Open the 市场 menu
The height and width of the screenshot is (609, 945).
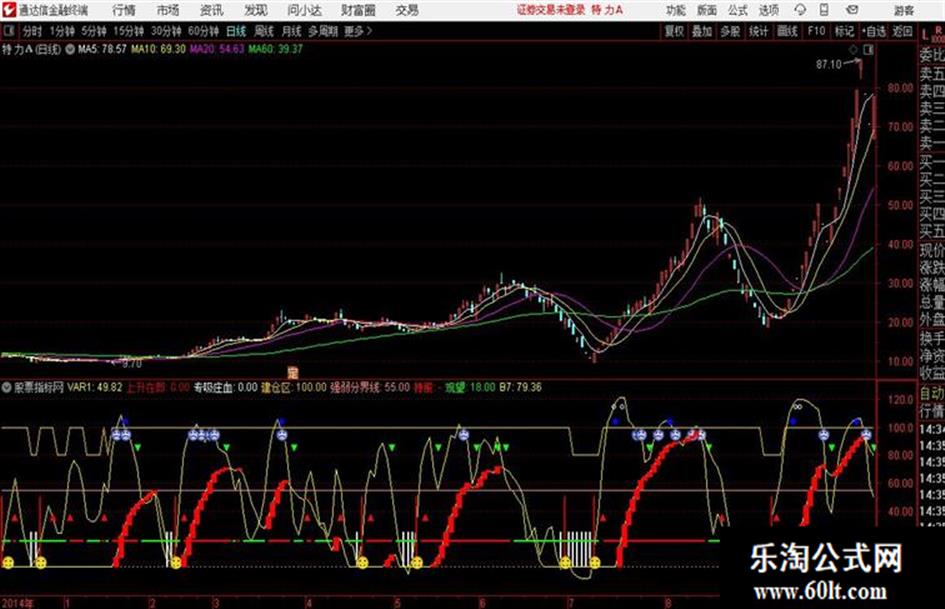click(x=168, y=10)
